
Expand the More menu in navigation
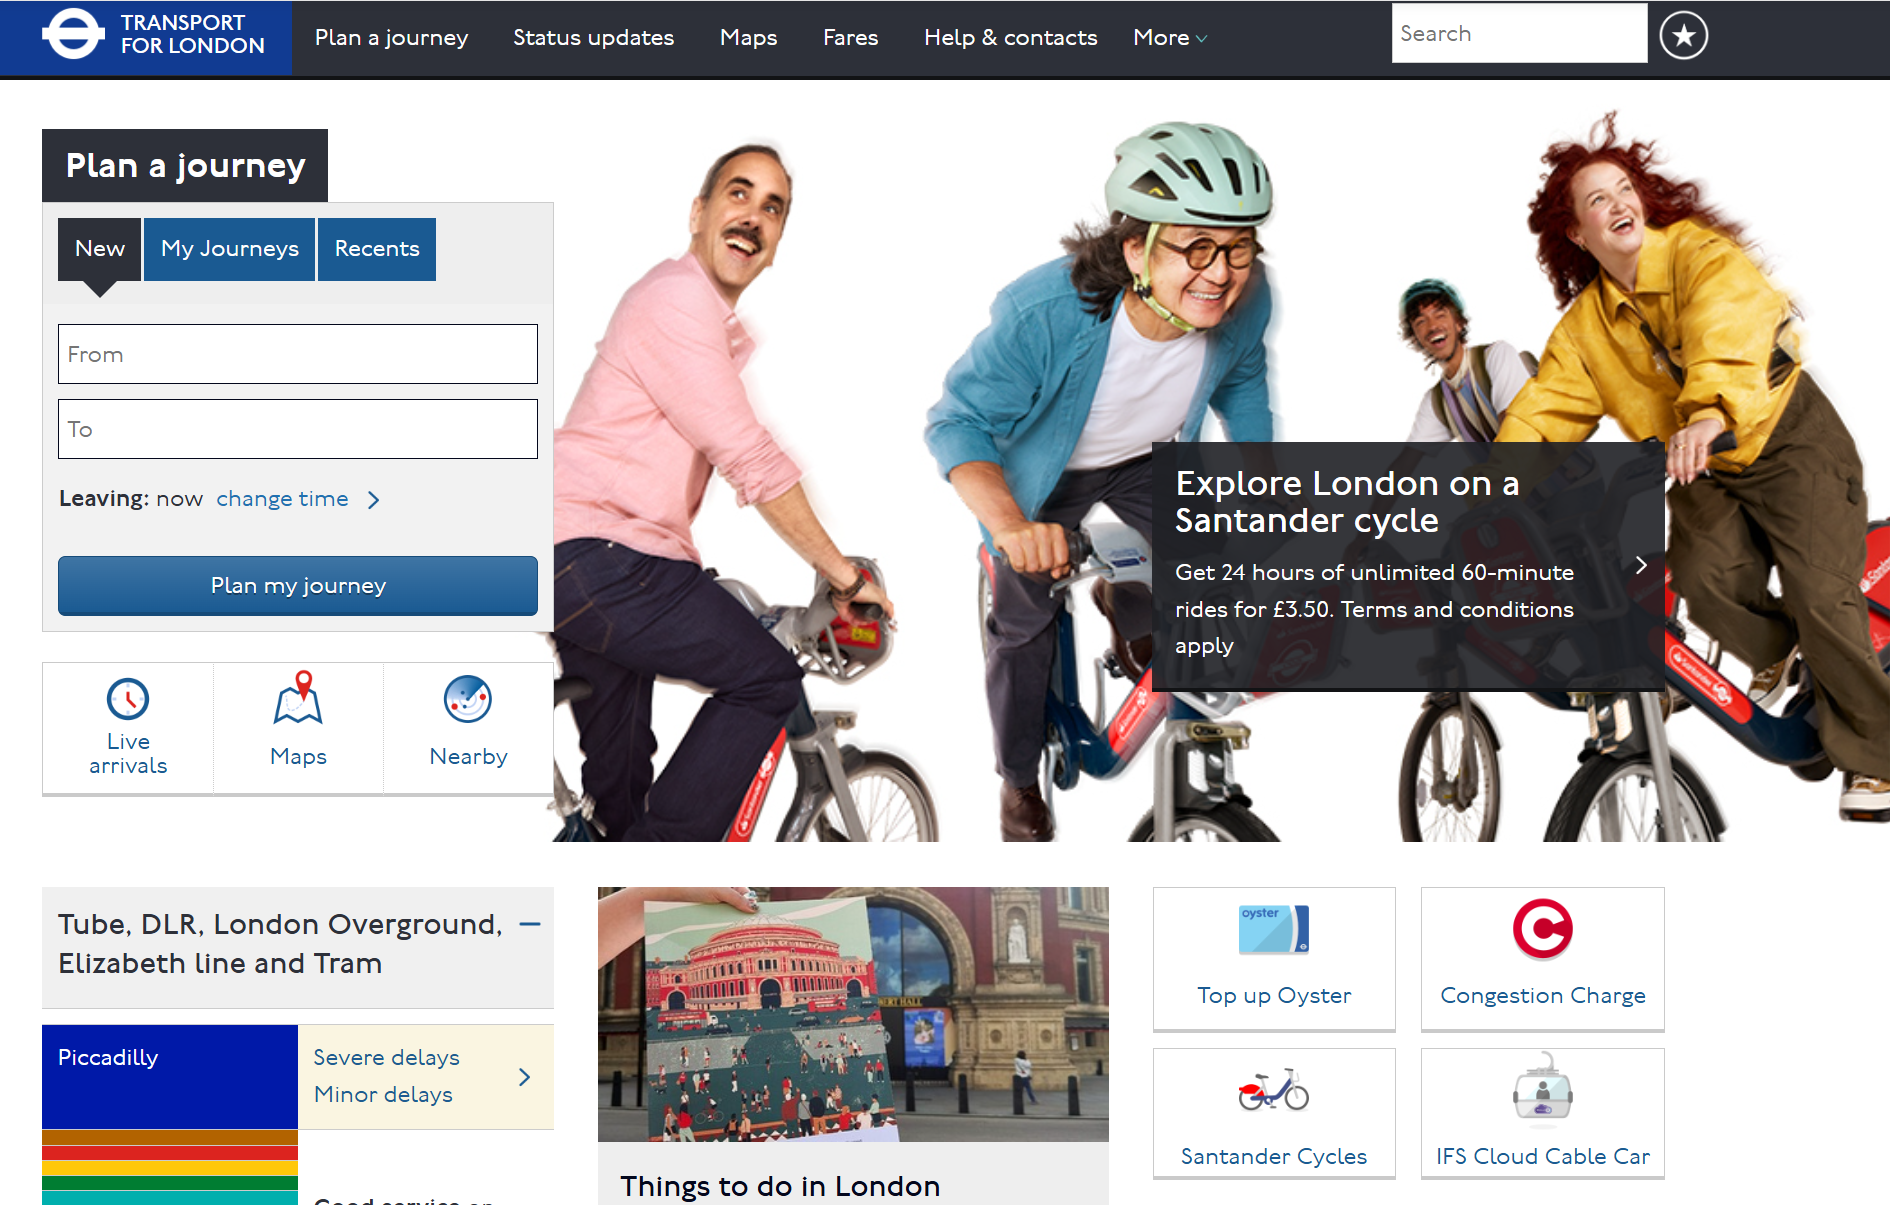1169,38
